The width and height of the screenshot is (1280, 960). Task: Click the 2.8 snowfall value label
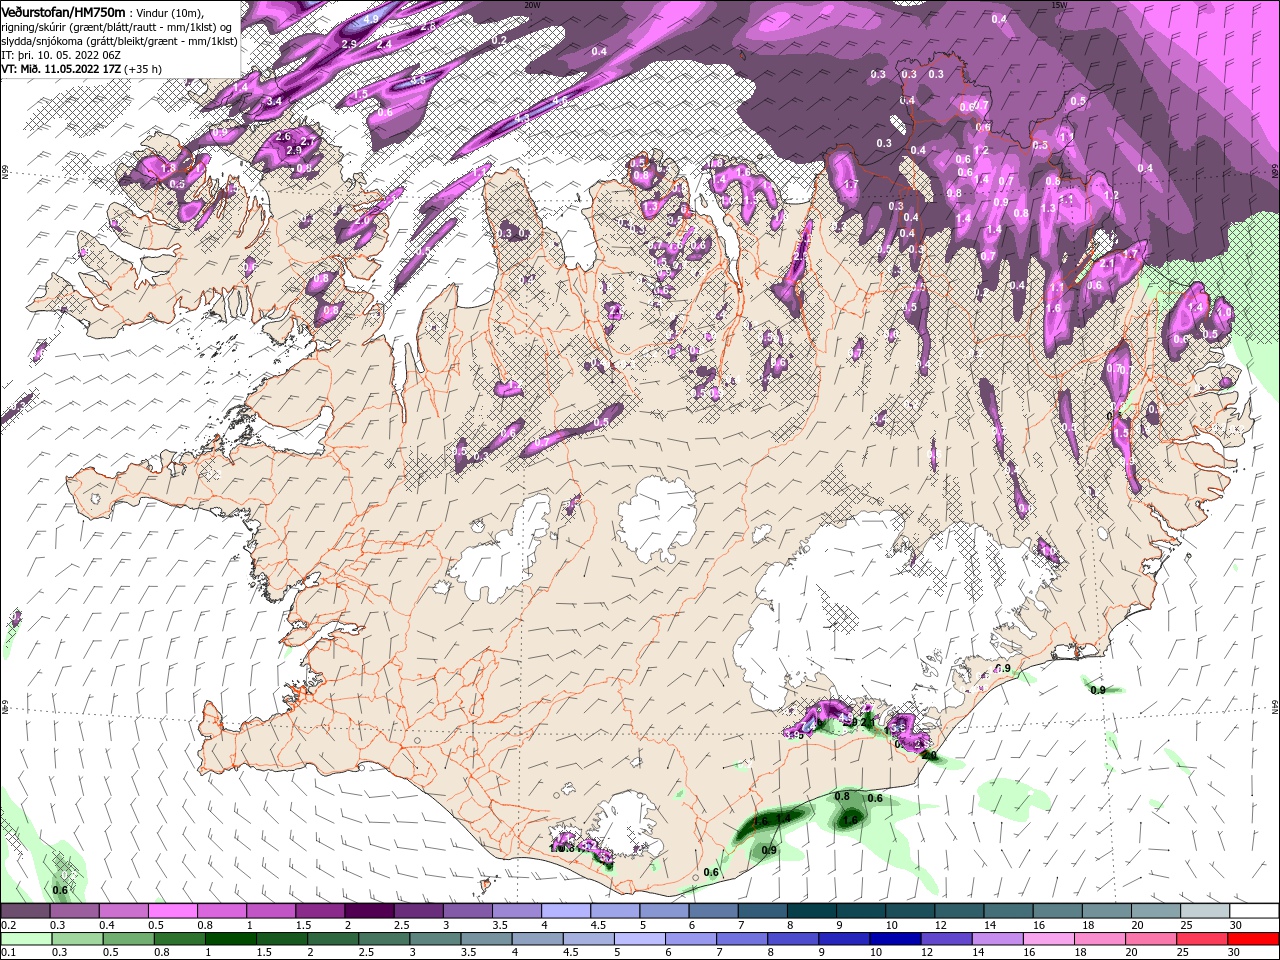[x=427, y=27]
